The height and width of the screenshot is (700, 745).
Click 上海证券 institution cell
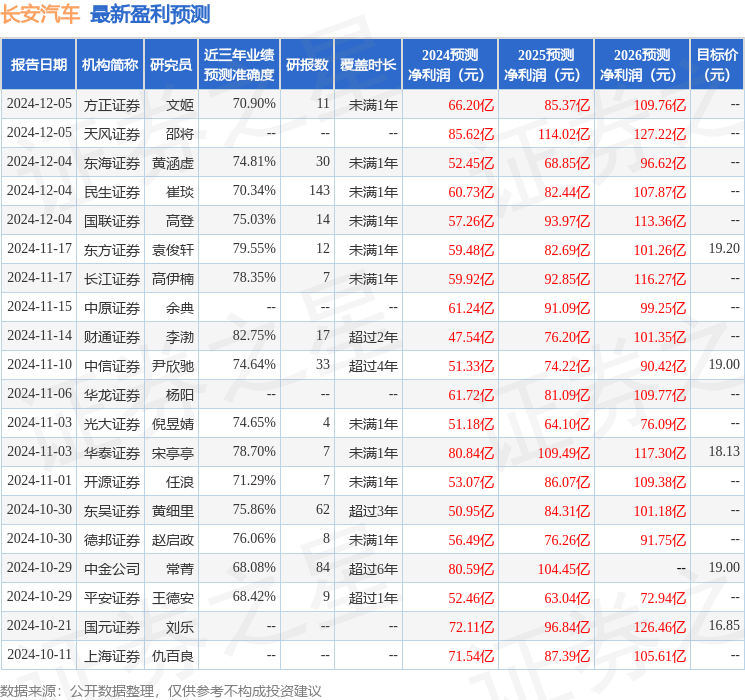coord(112,656)
